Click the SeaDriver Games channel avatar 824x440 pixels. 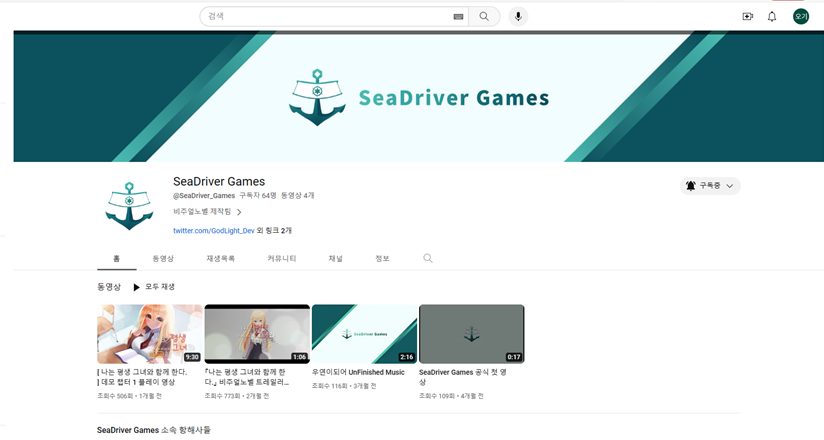point(129,206)
